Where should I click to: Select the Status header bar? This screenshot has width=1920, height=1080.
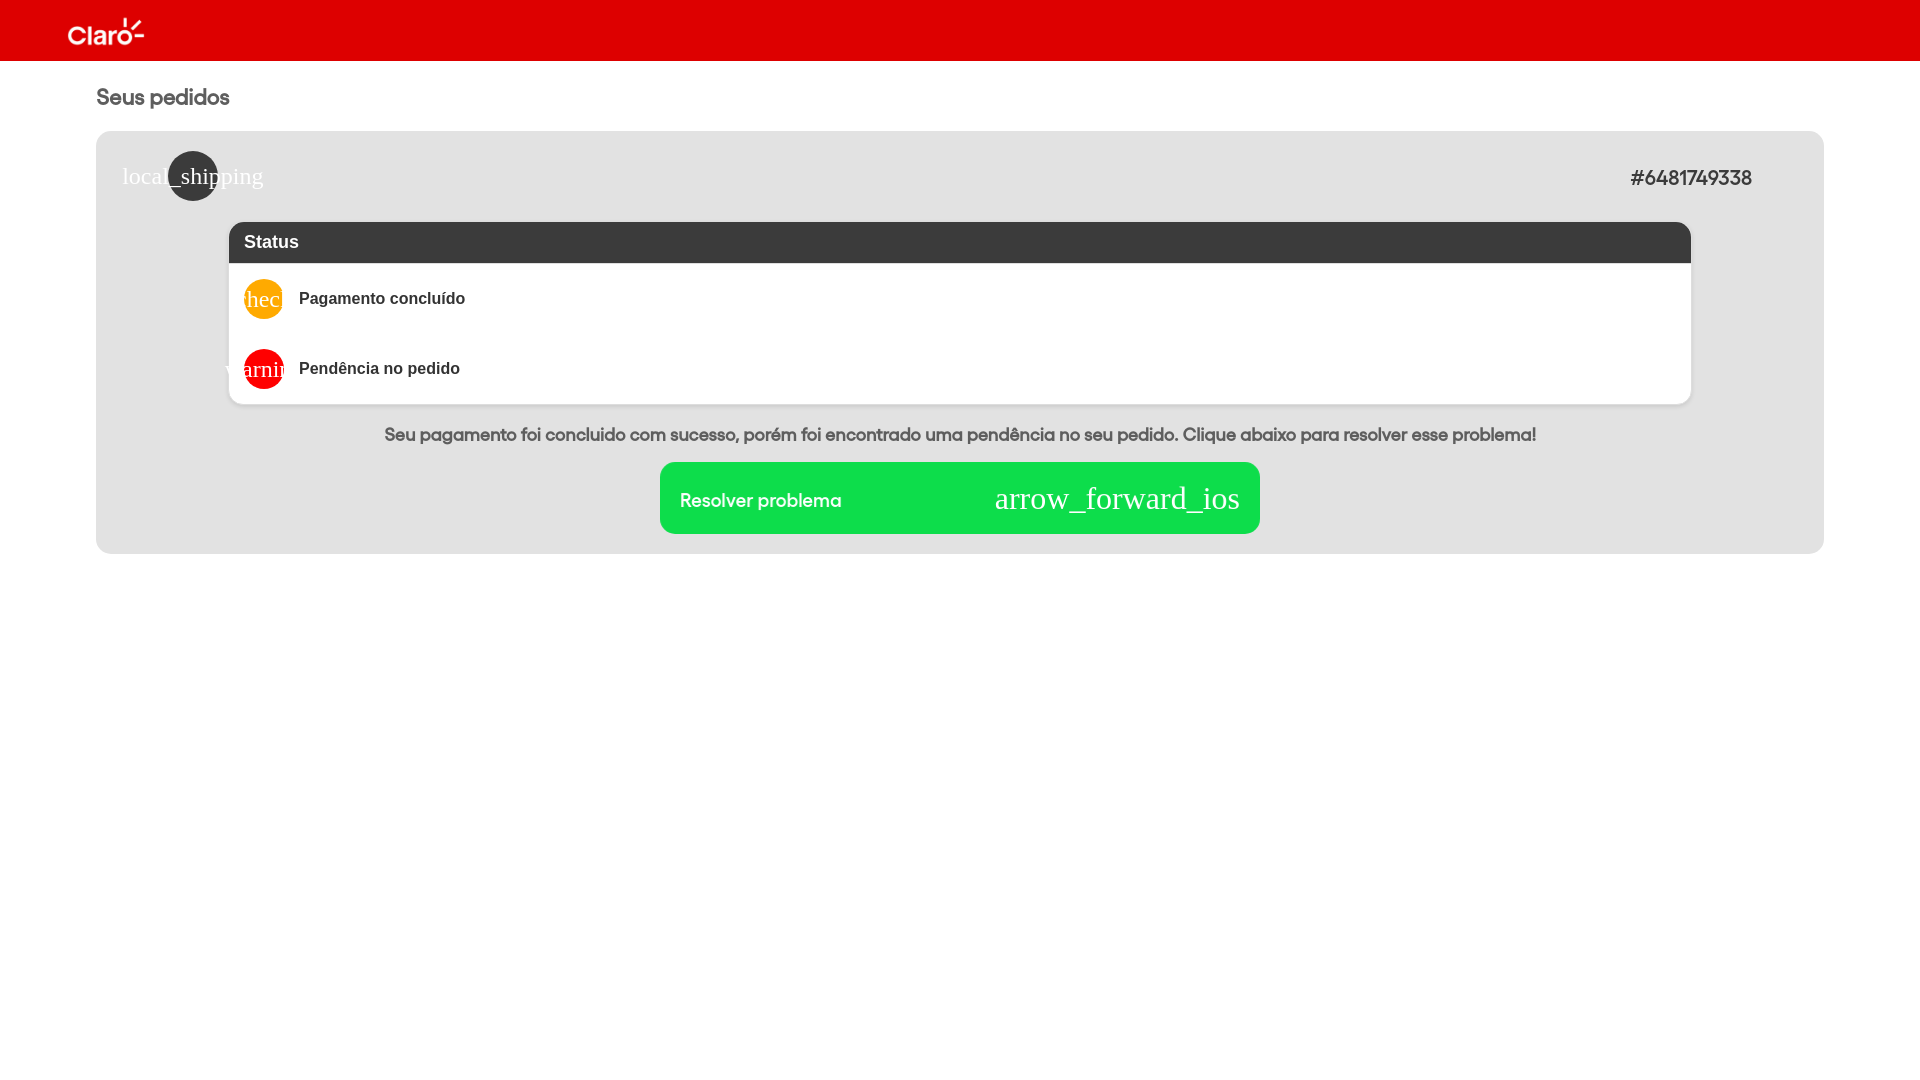point(960,243)
